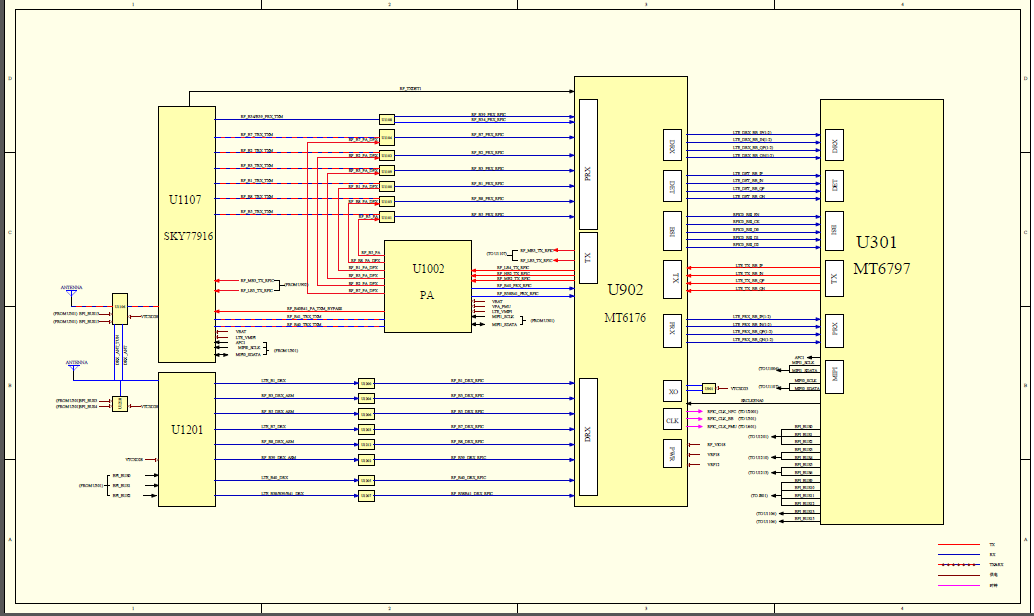Select the filter block on LTE_B1_DRX line
The width and height of the screenshot is (1034, 616).
[x=366, y=383]
